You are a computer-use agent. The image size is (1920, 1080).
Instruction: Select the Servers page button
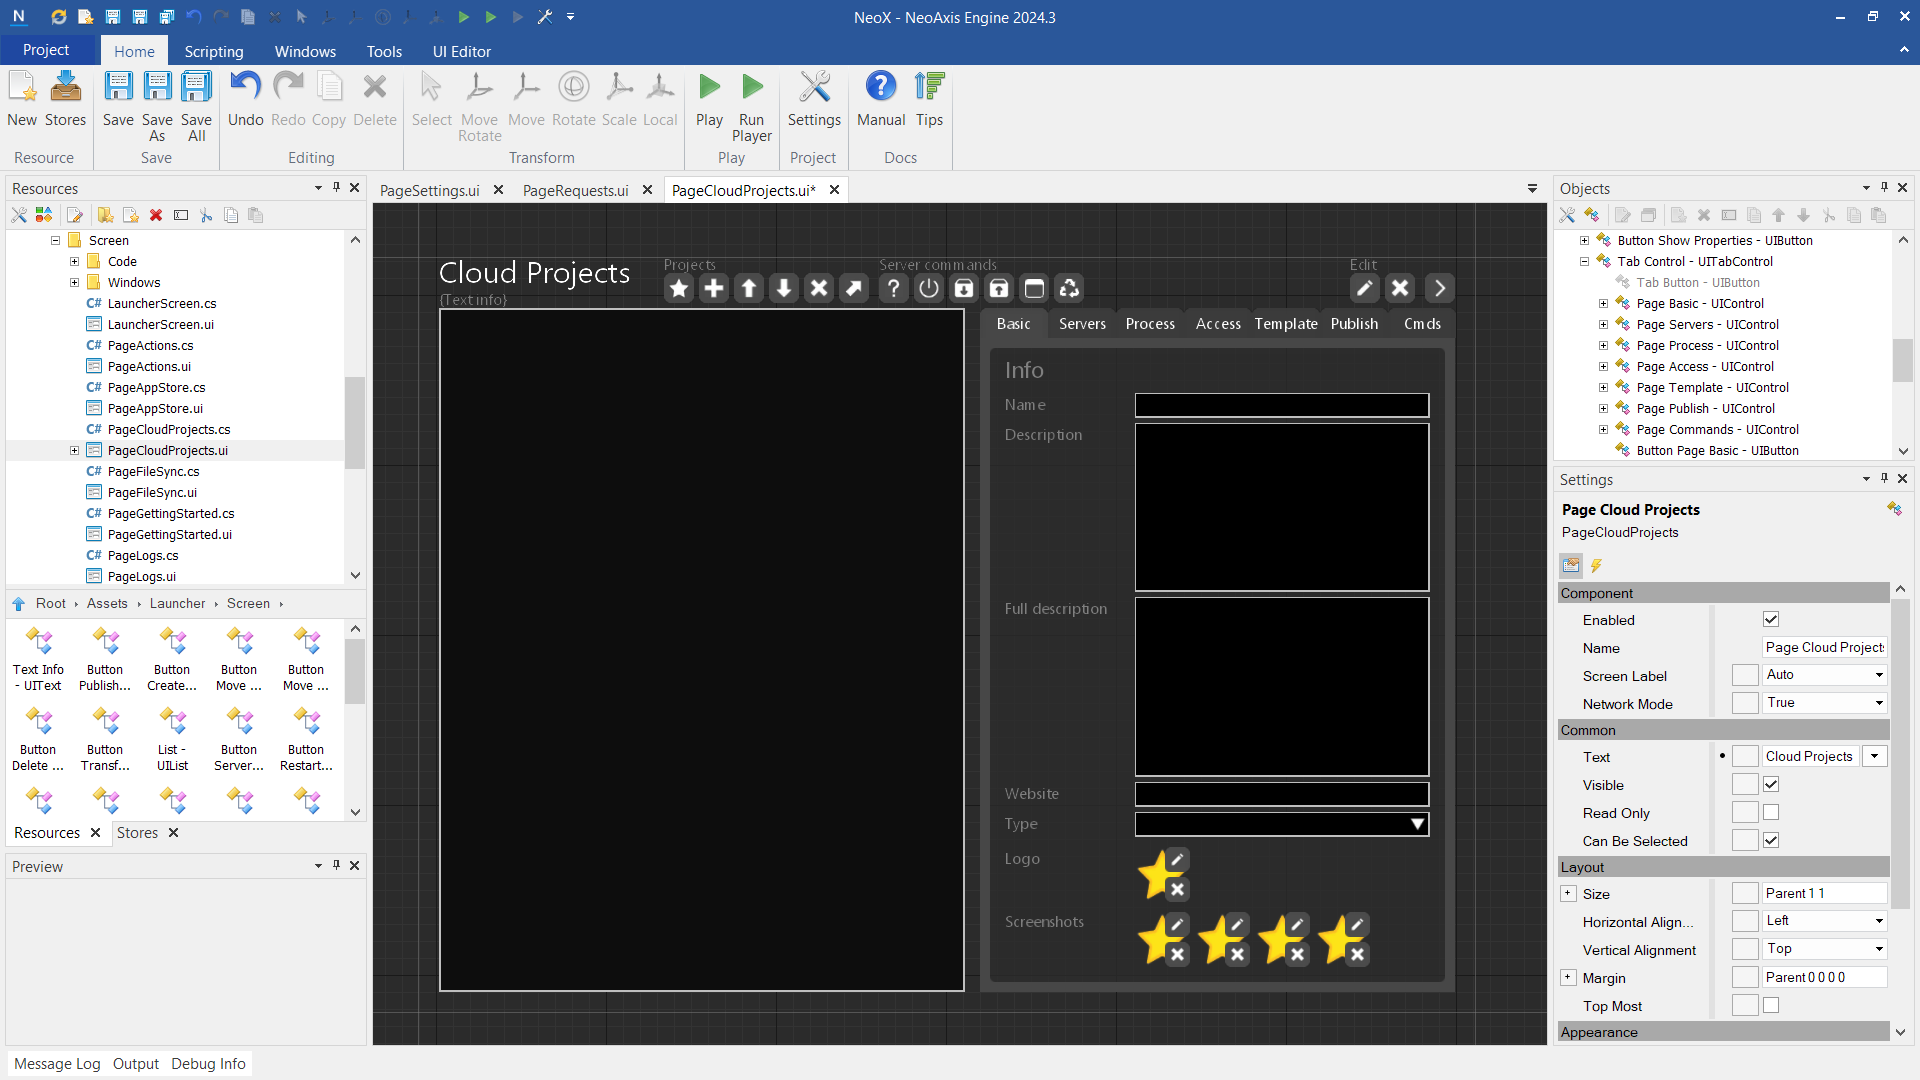1082,324
